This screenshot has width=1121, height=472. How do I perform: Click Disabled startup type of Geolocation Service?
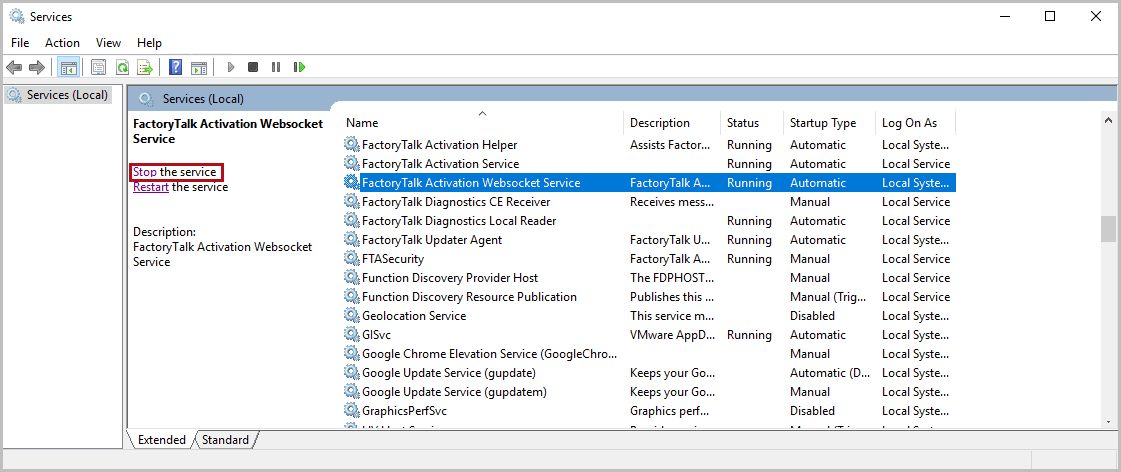812,315
